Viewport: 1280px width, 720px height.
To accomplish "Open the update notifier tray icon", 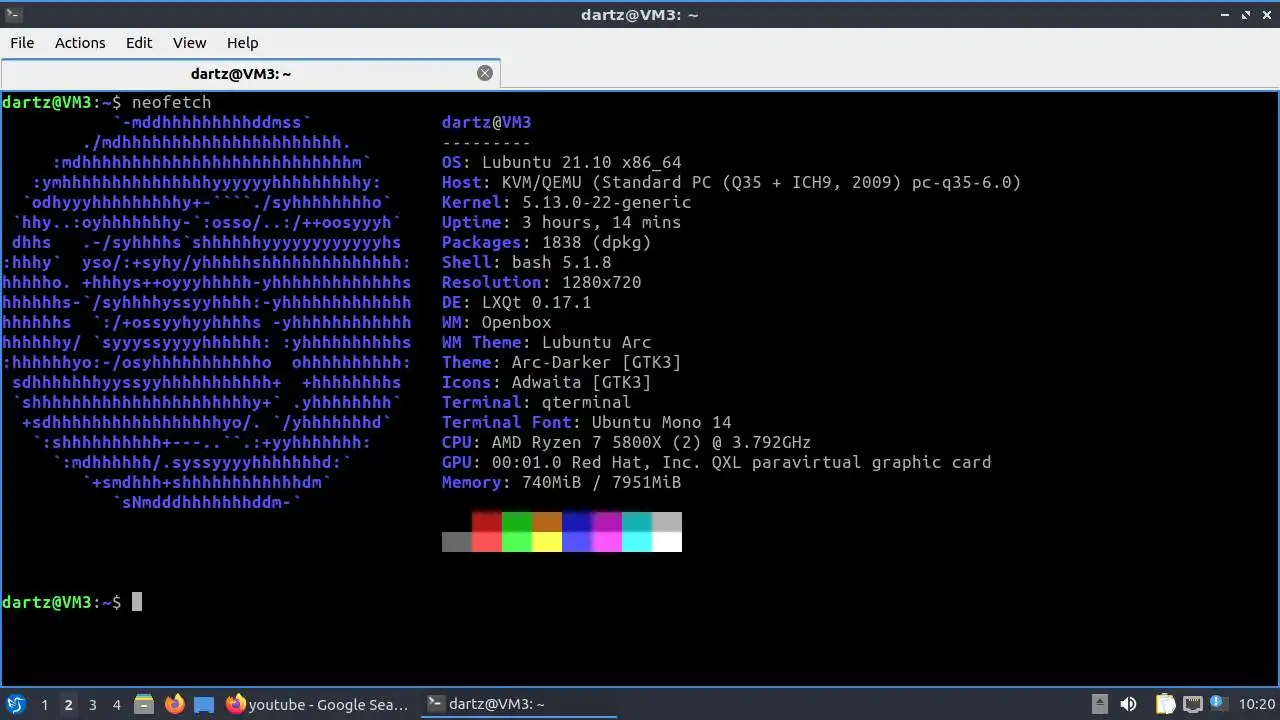I will (1218, 704).
